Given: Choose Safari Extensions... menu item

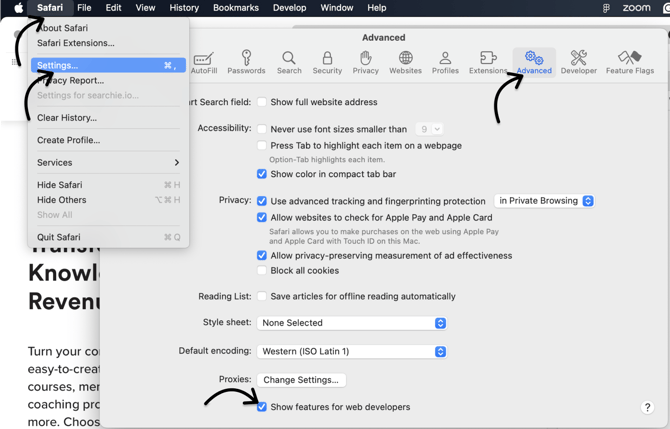Looking at the screenshot, I should coord(108,43).
